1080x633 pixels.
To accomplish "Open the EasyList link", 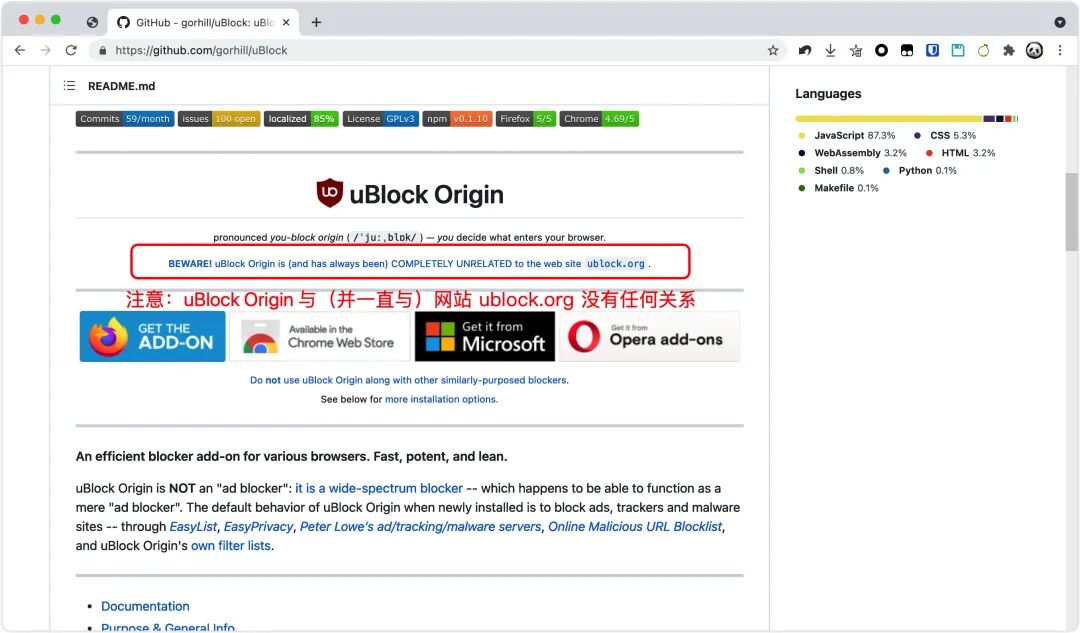I will point(193,527).
